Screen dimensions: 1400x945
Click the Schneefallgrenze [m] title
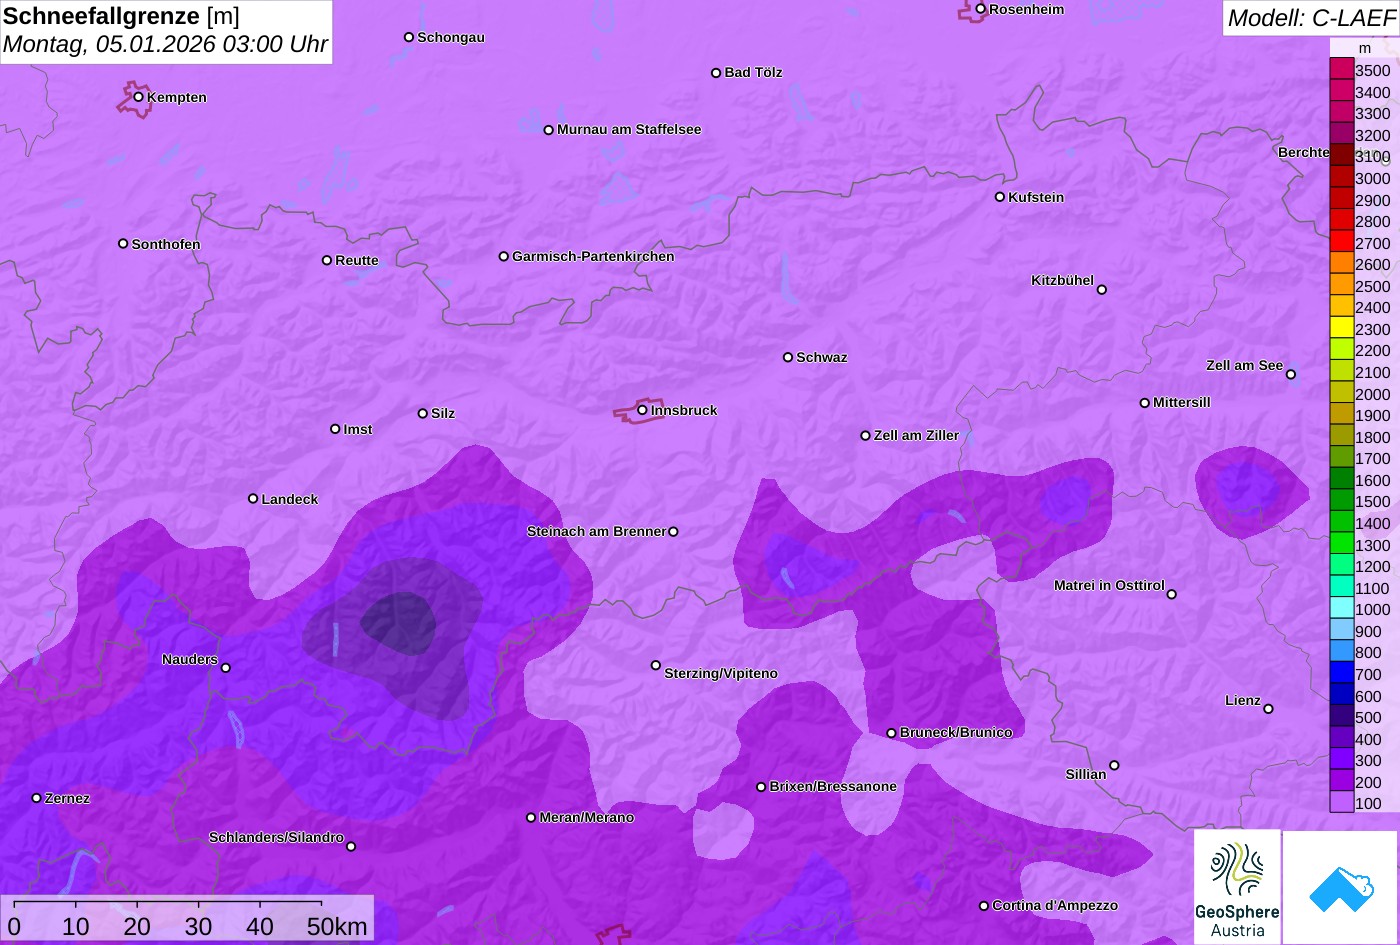click(122, 17)
